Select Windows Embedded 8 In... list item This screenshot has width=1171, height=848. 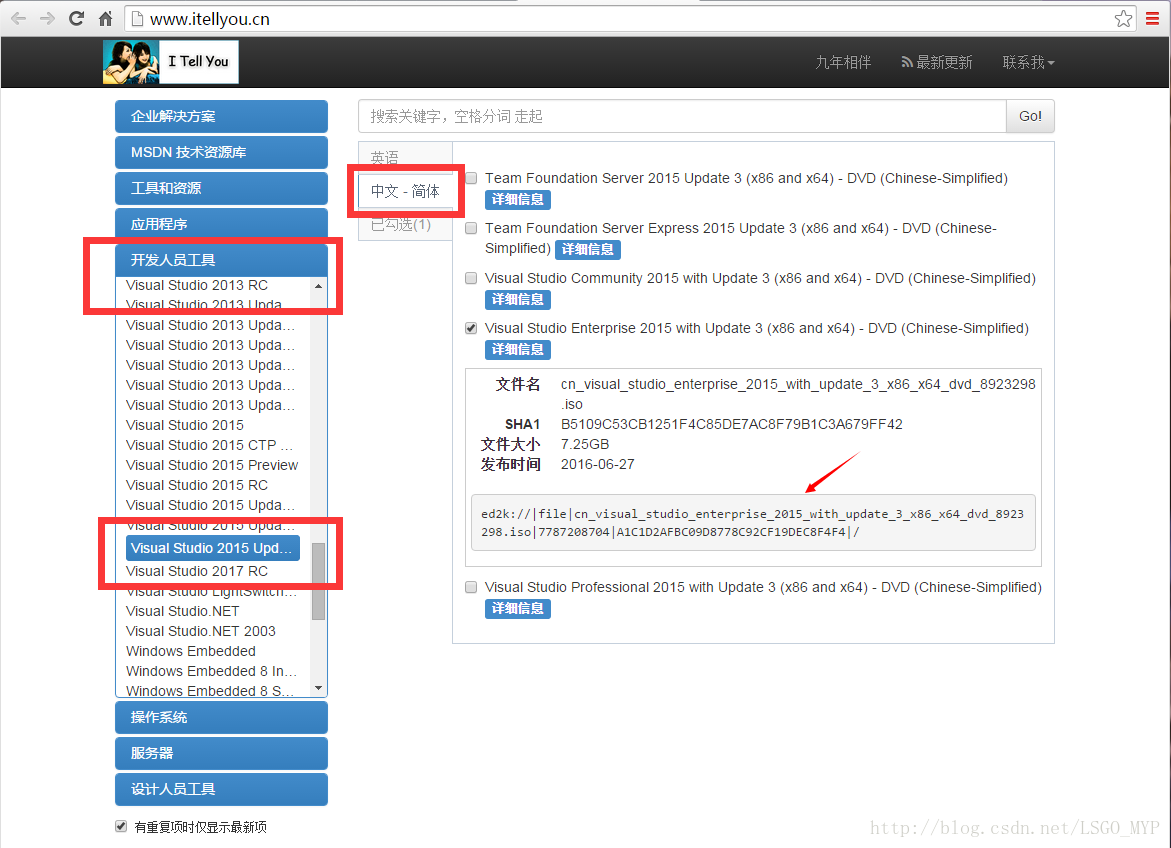coord(211,672)
